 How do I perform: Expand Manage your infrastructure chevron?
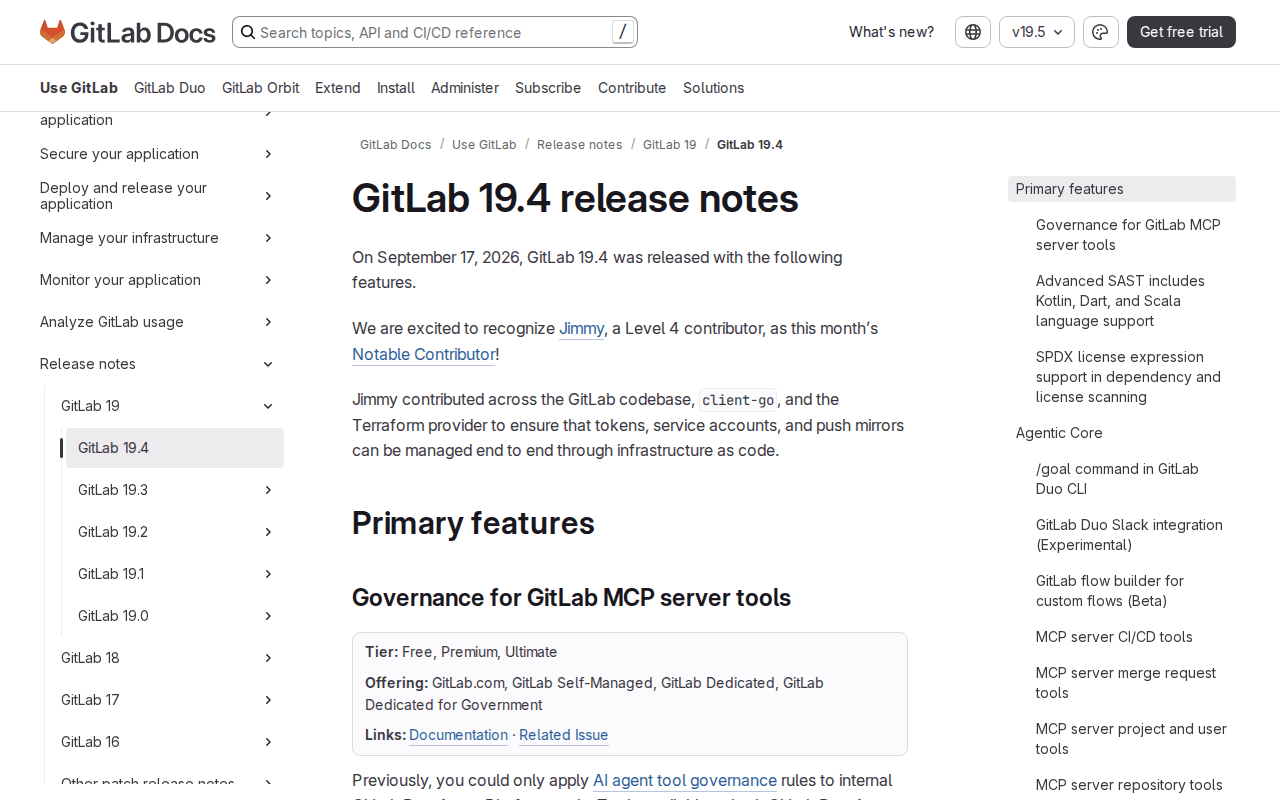coord(268,238)
